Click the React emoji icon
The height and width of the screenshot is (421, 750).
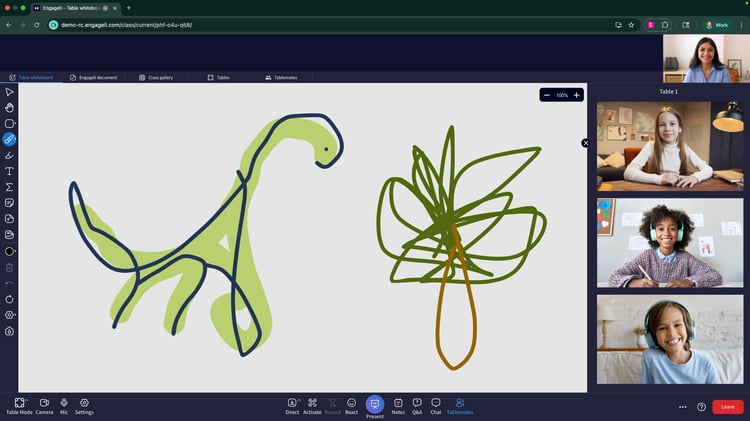point(351,403)
